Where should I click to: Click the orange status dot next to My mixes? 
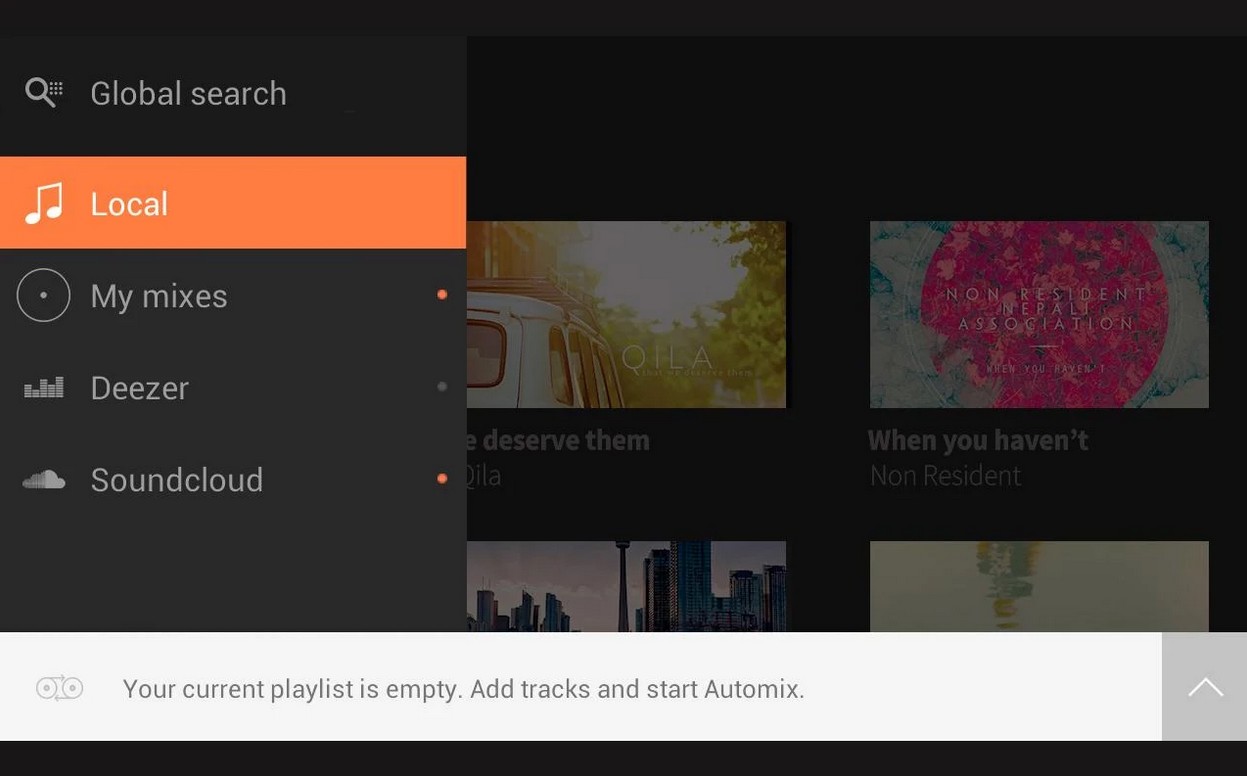(x=442, y=295)
